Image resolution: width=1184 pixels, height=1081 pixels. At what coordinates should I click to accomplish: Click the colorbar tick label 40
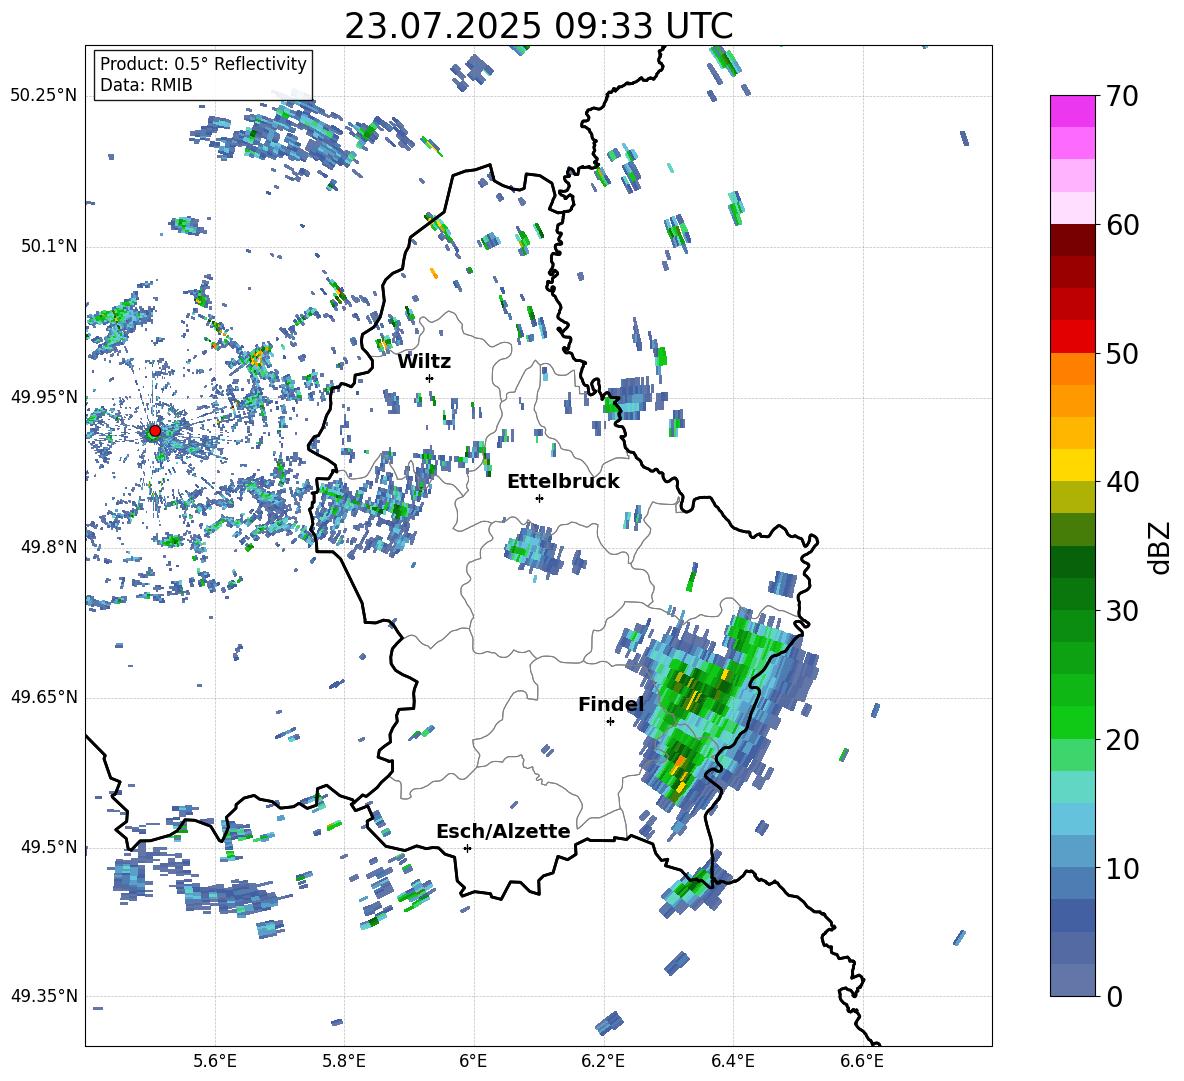[1122, 482]
